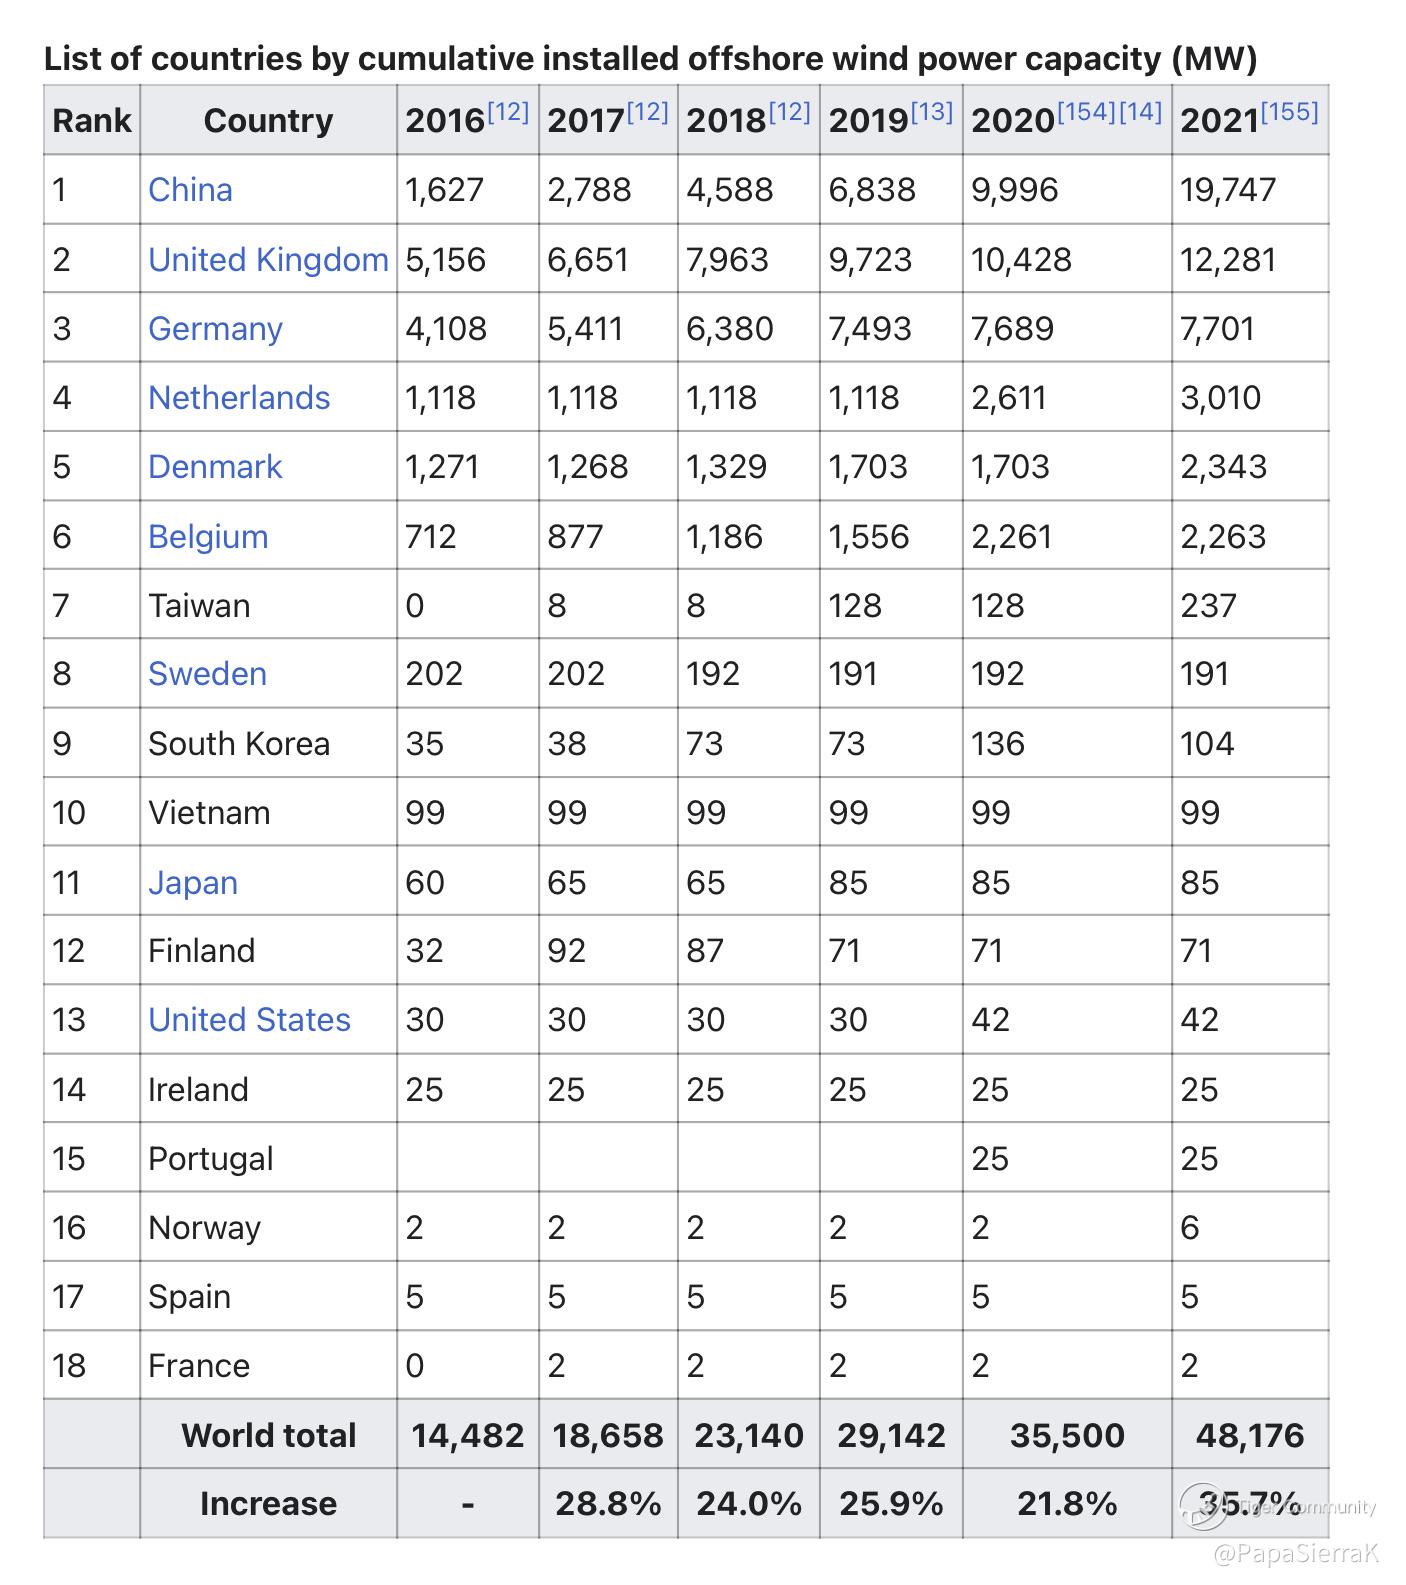Viewport: 1406px width, 1585px height.
Task: Click Germany's 2021 value 7,701
Action: coord(1217,329)
